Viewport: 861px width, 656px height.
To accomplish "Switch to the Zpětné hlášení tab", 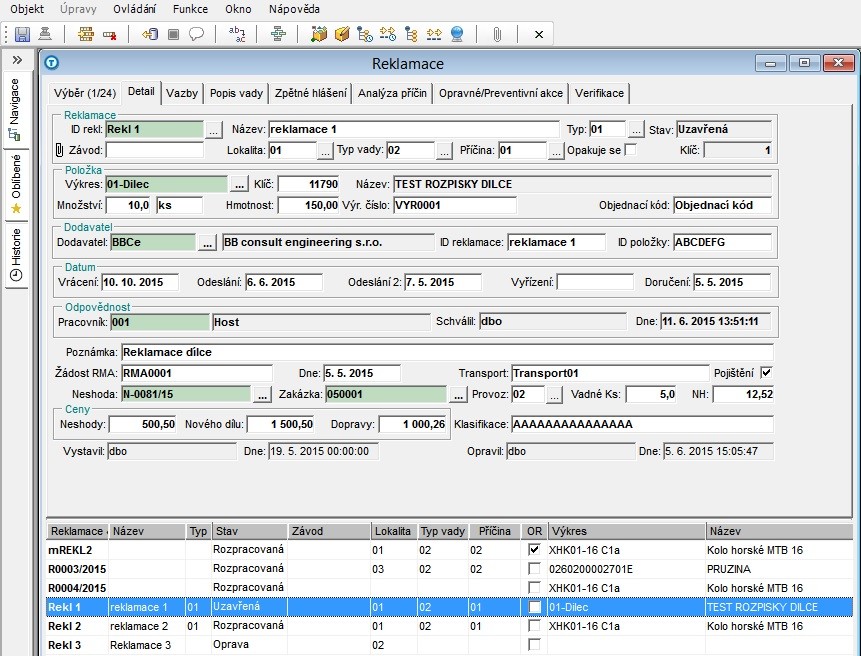I will 311,93.
